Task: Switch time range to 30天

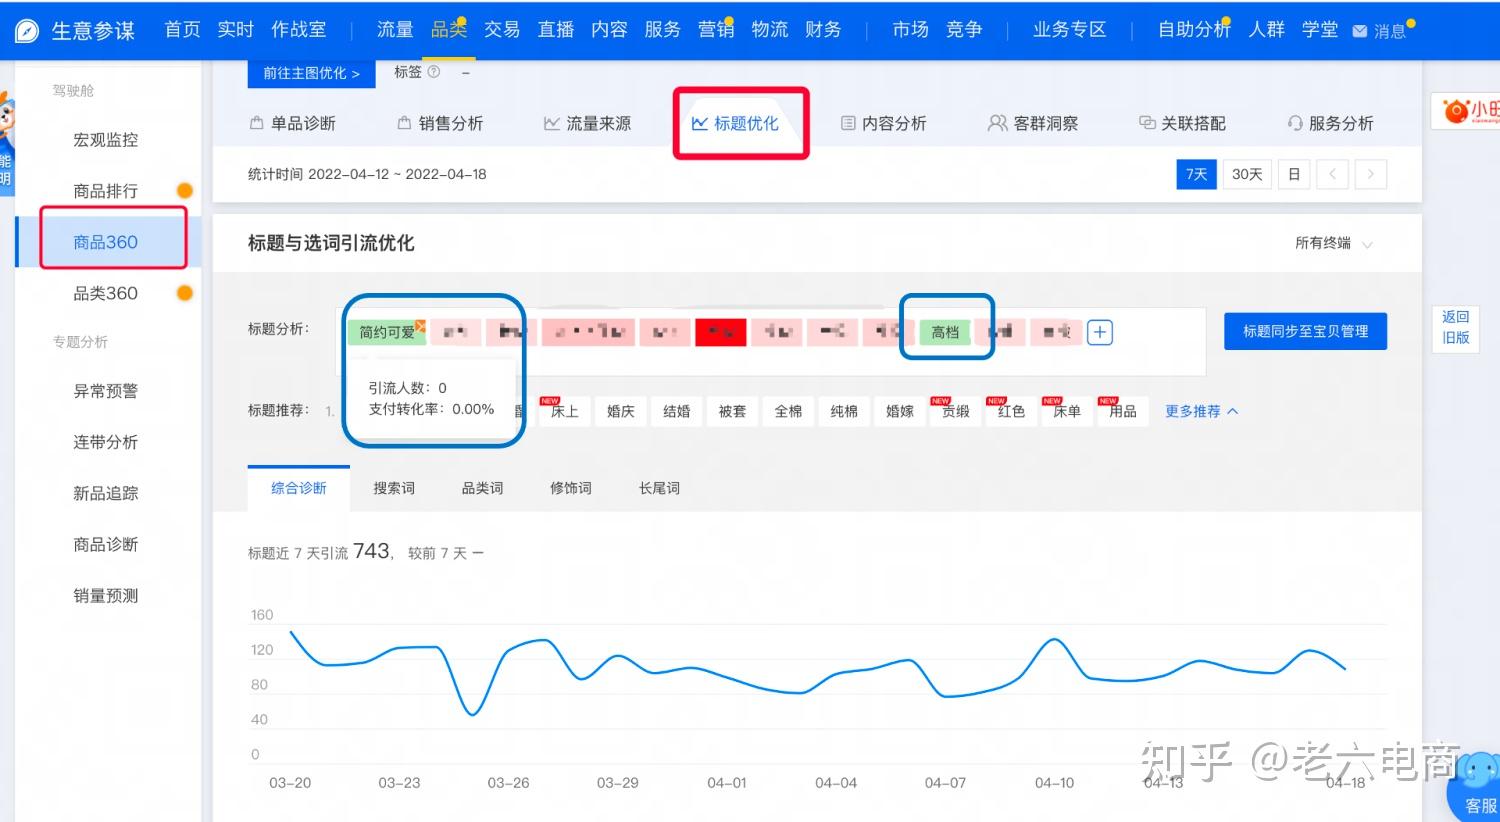Action: [x=1247, y=174]
